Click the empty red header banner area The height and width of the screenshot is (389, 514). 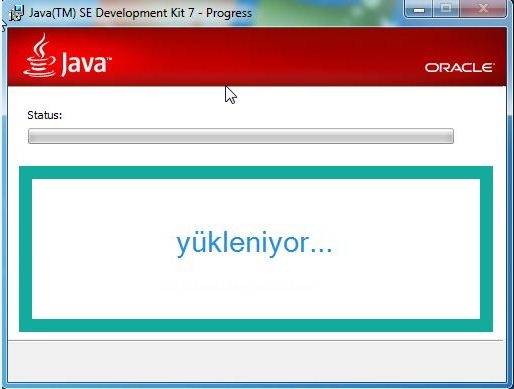pos(267,57)
